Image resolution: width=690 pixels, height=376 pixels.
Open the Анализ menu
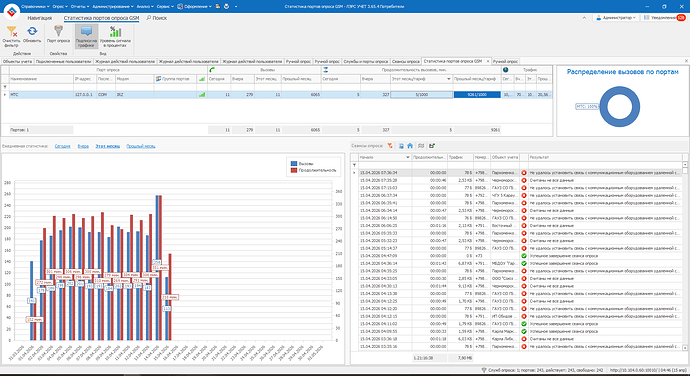[145, 7]
